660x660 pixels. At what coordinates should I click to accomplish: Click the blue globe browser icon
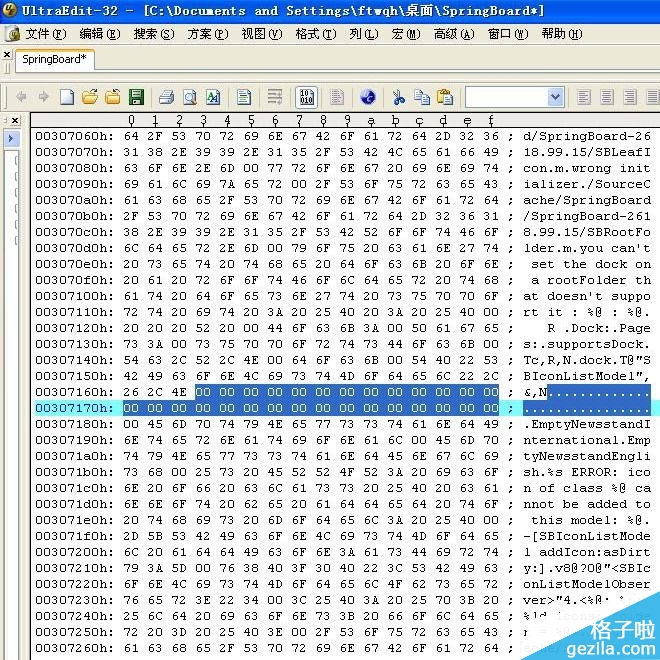click(368, 97)
